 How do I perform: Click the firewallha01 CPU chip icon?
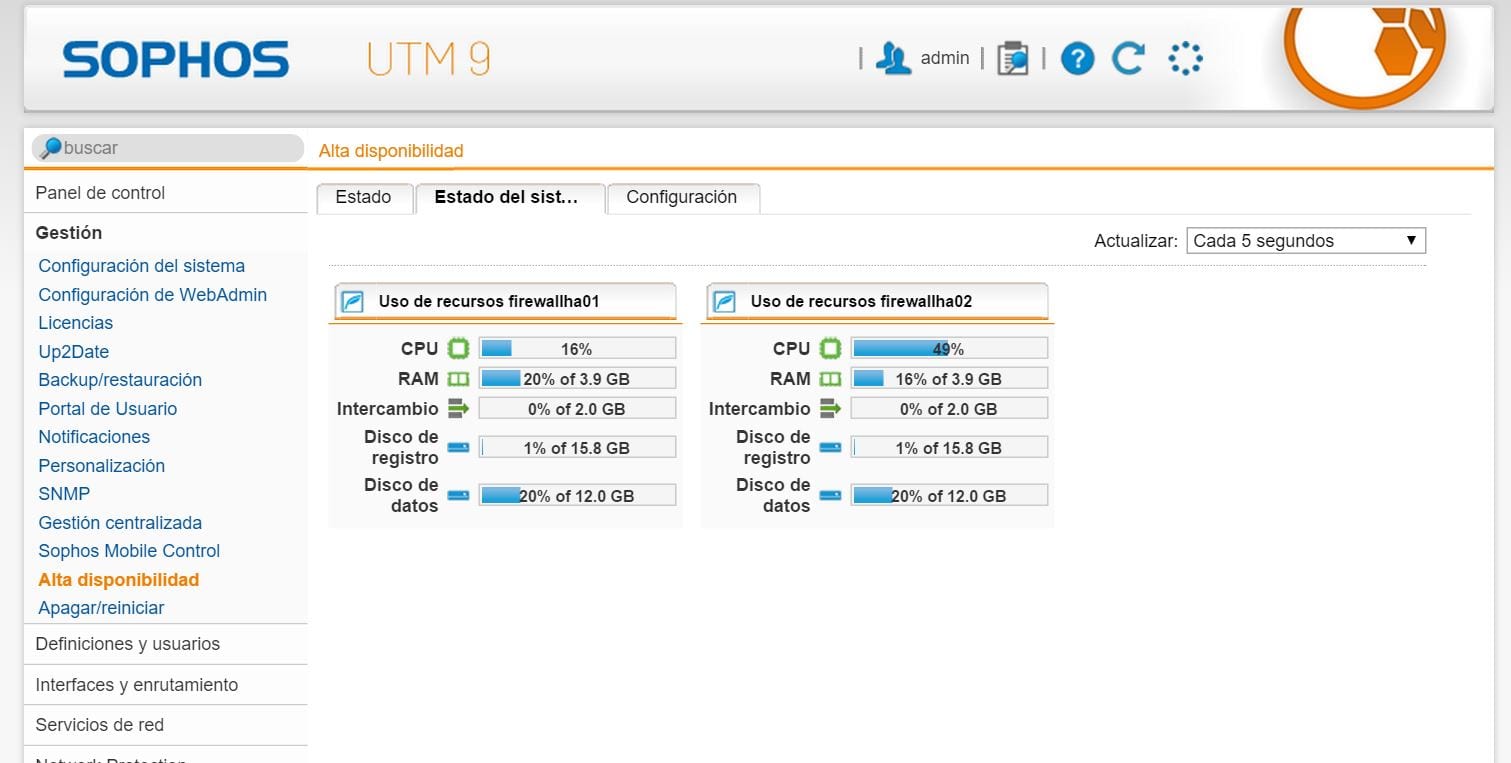tap(458, 349)
